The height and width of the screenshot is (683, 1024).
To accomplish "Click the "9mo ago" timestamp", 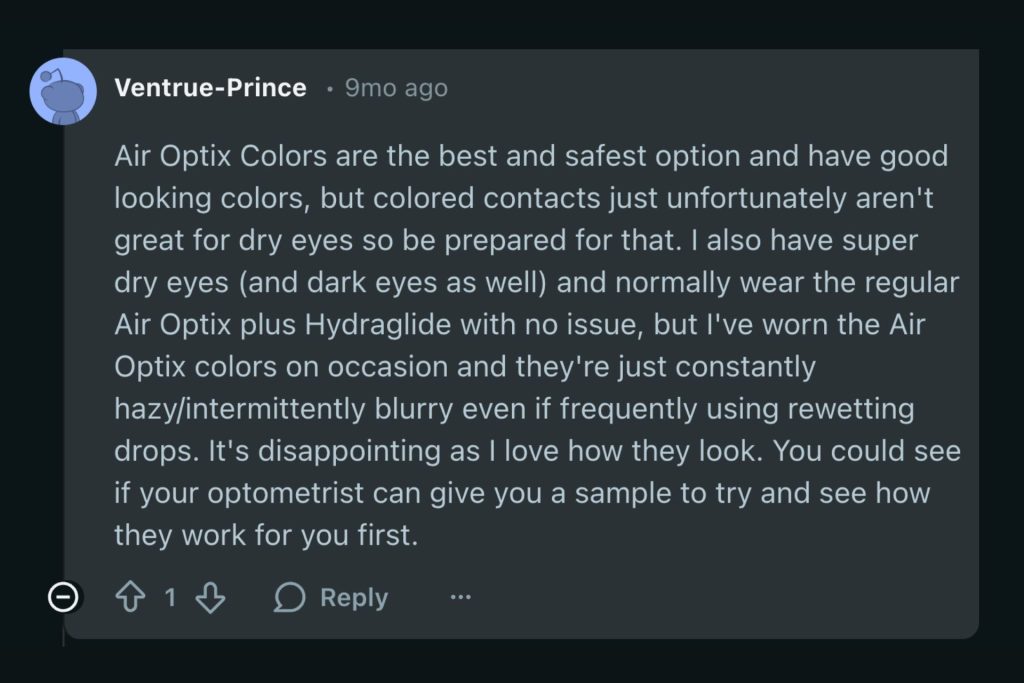I will 396,88.
